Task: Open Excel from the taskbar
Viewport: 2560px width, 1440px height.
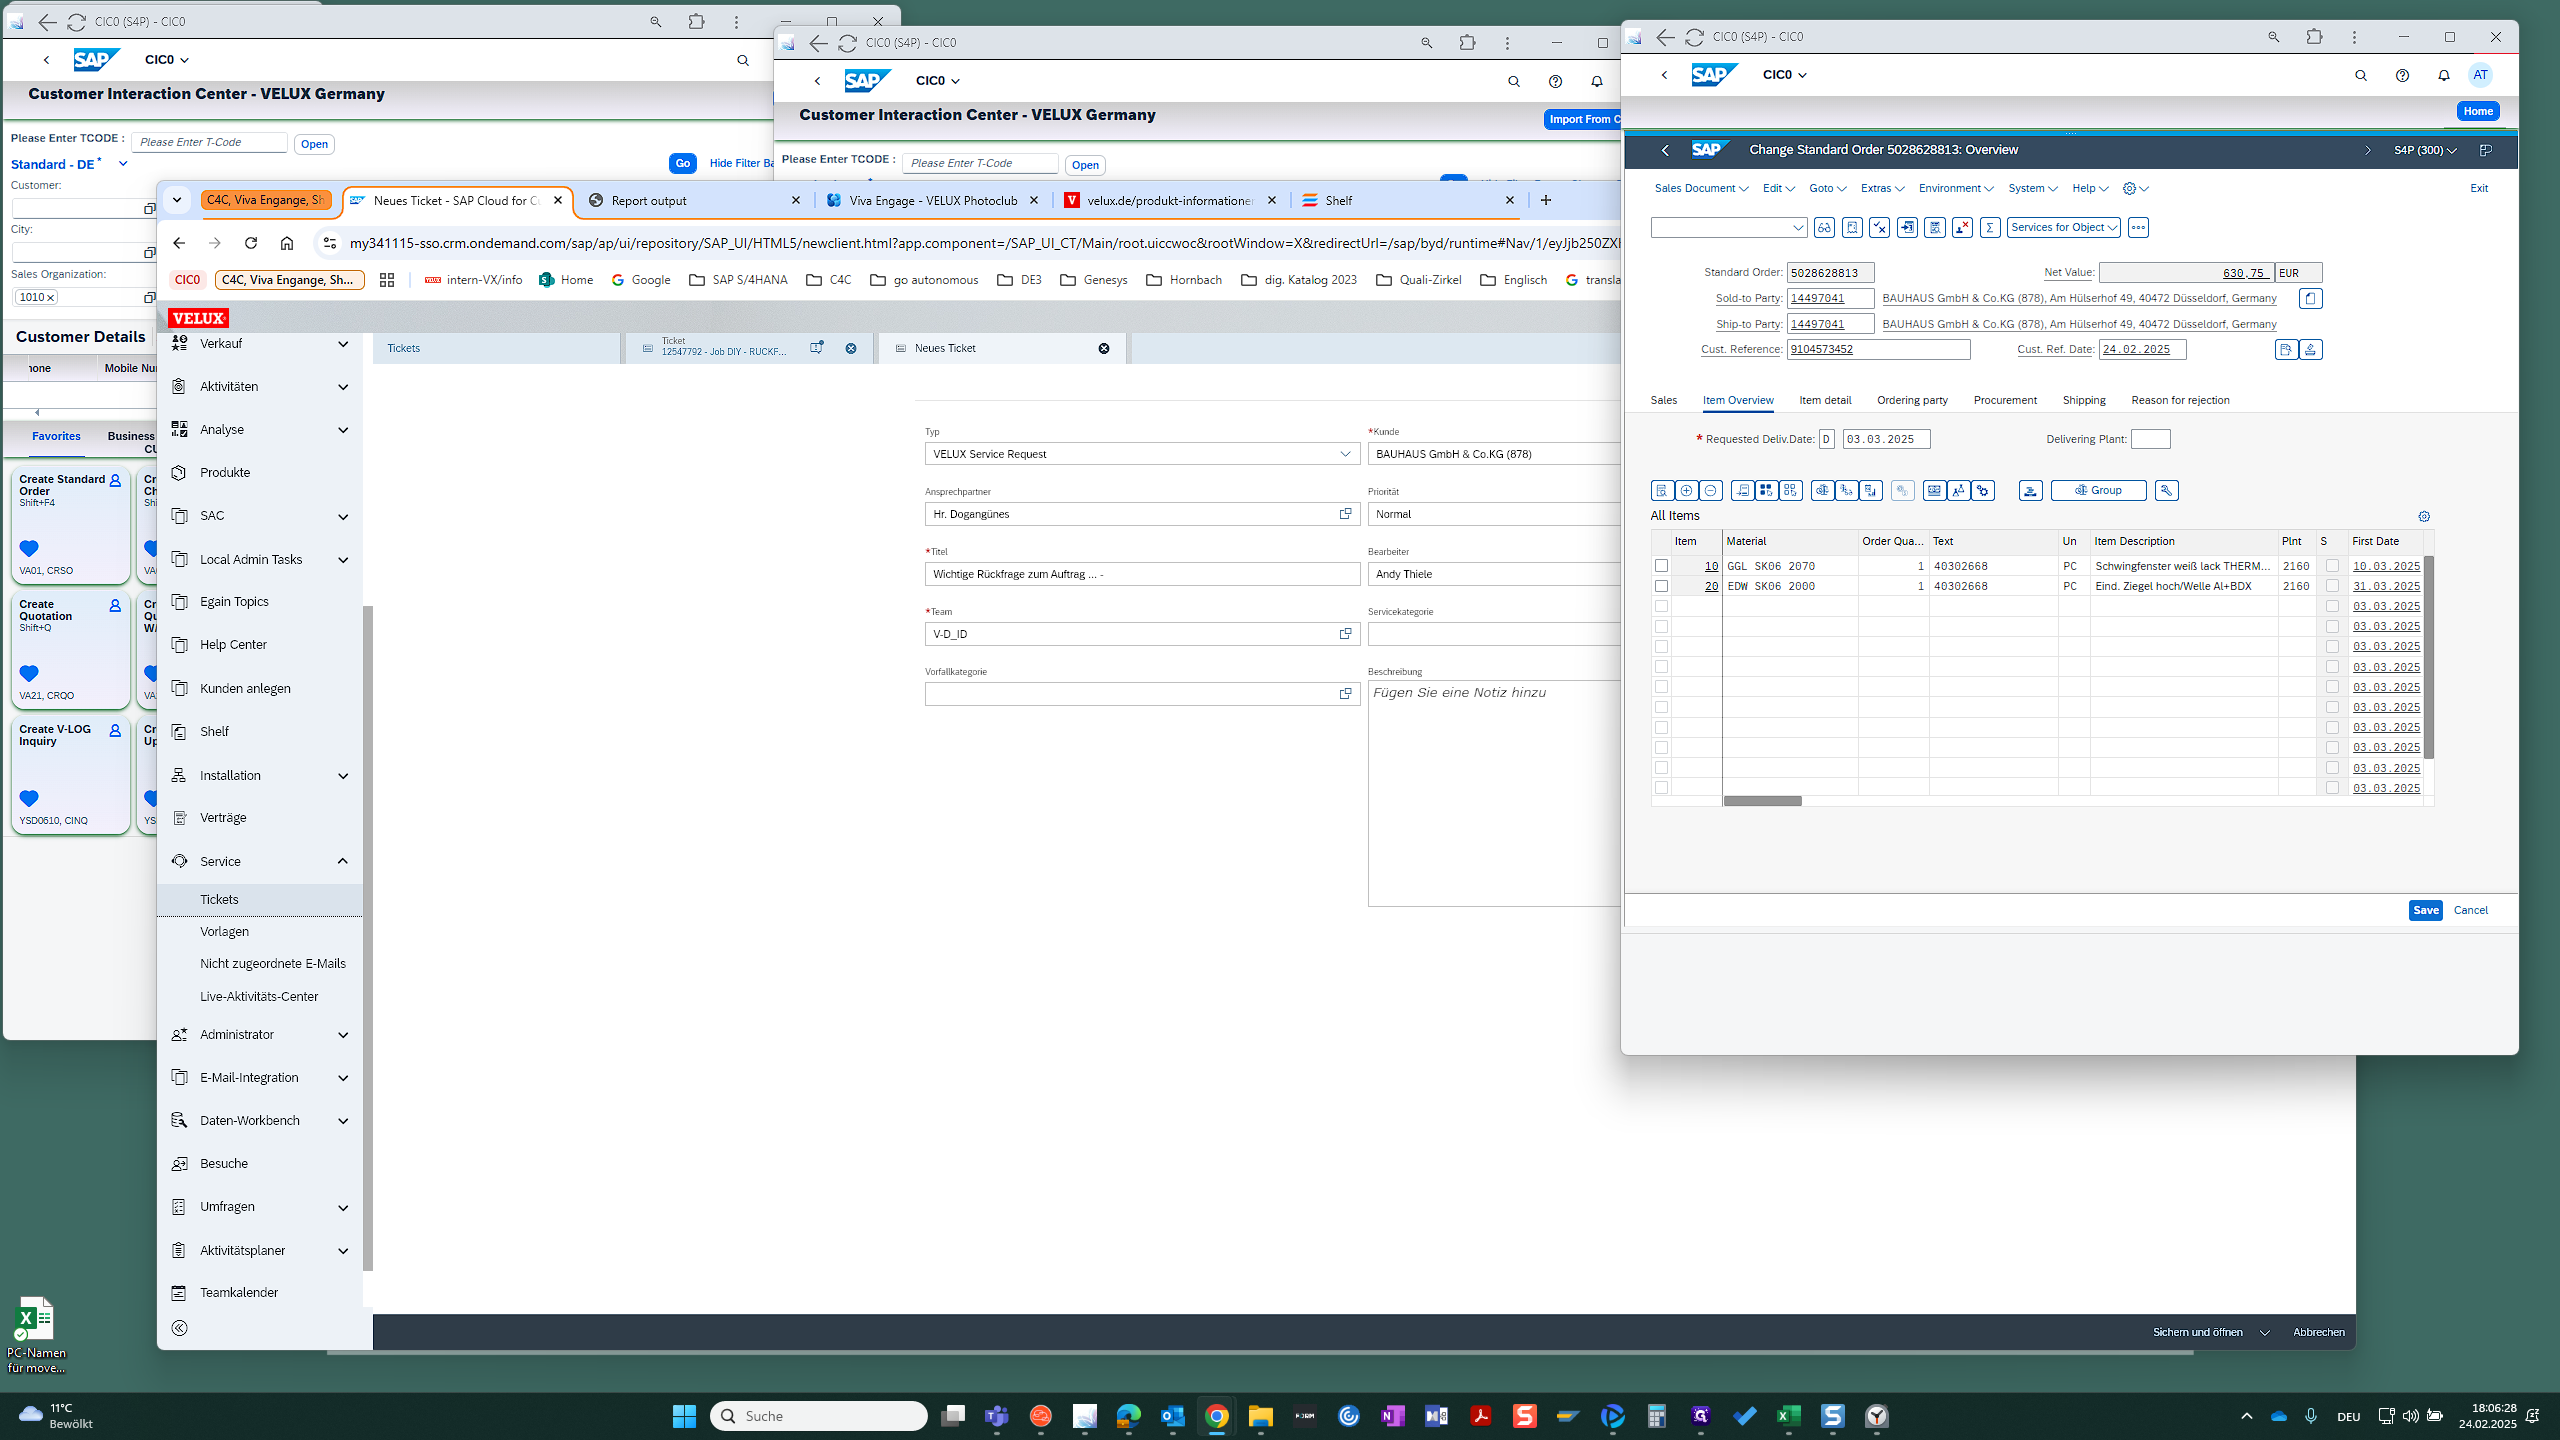Action: click(x=1788, y=1416)
